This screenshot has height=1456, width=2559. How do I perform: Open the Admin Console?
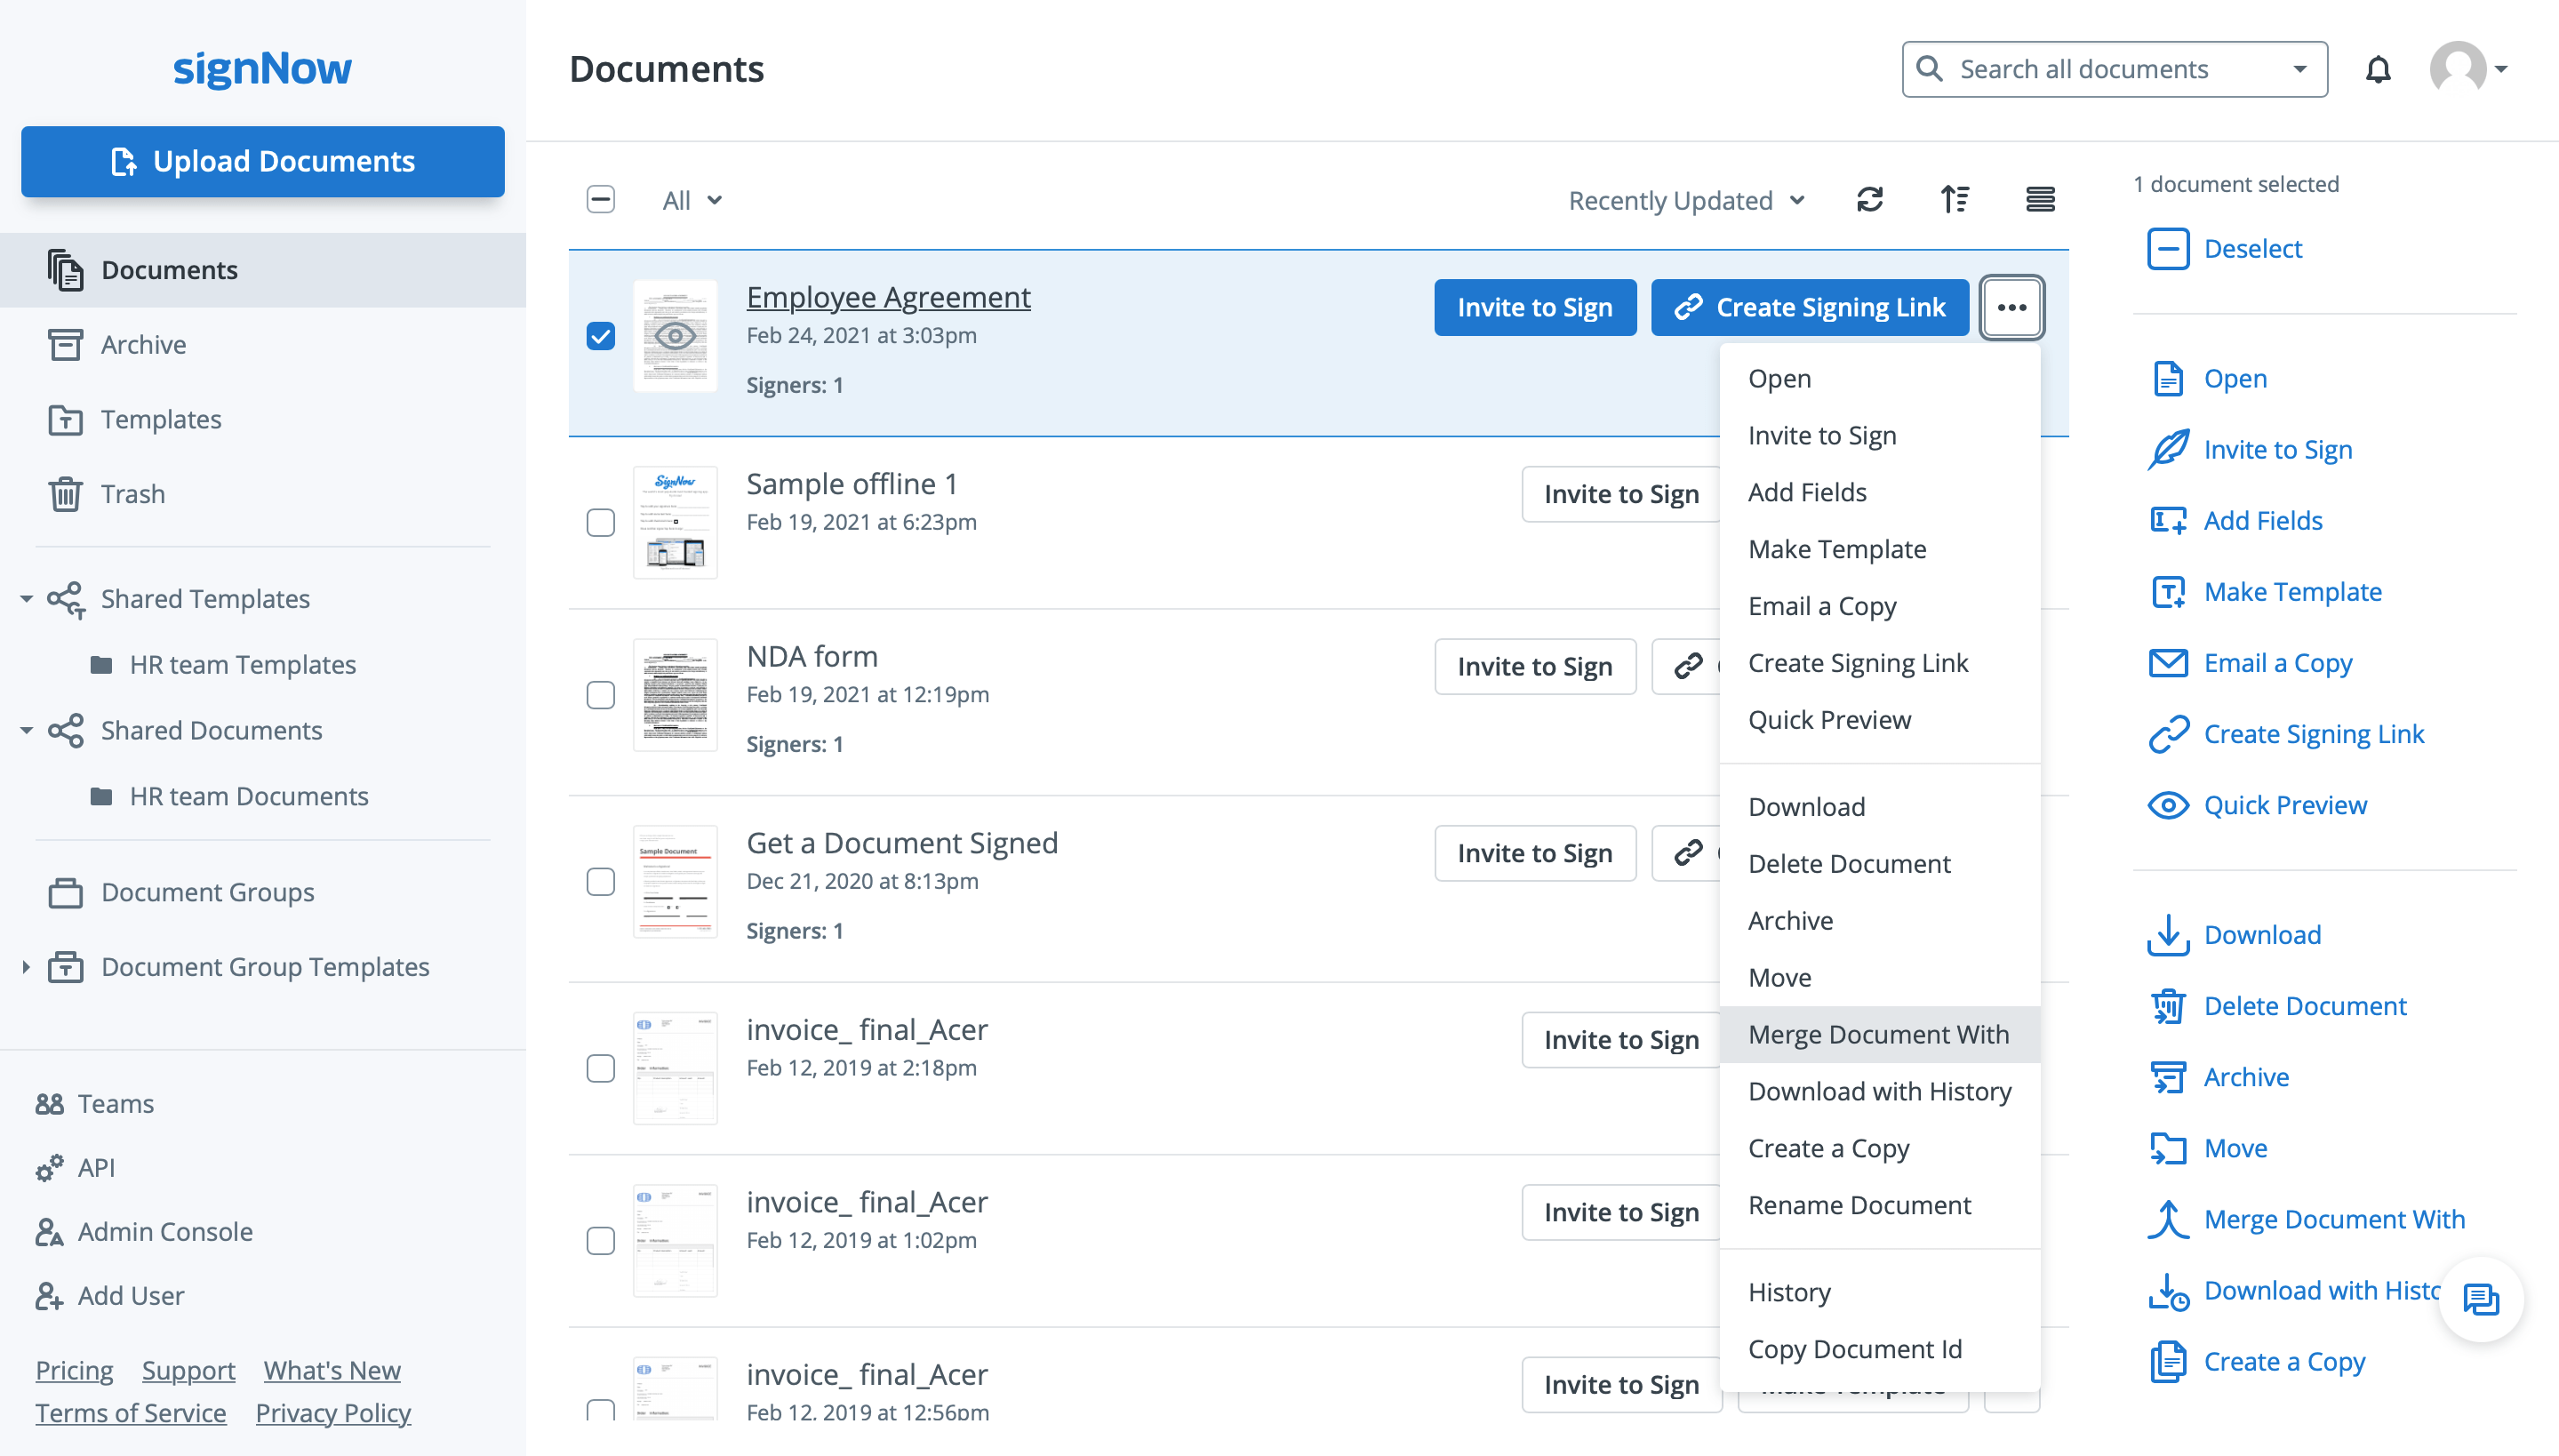coord(165,1231)
